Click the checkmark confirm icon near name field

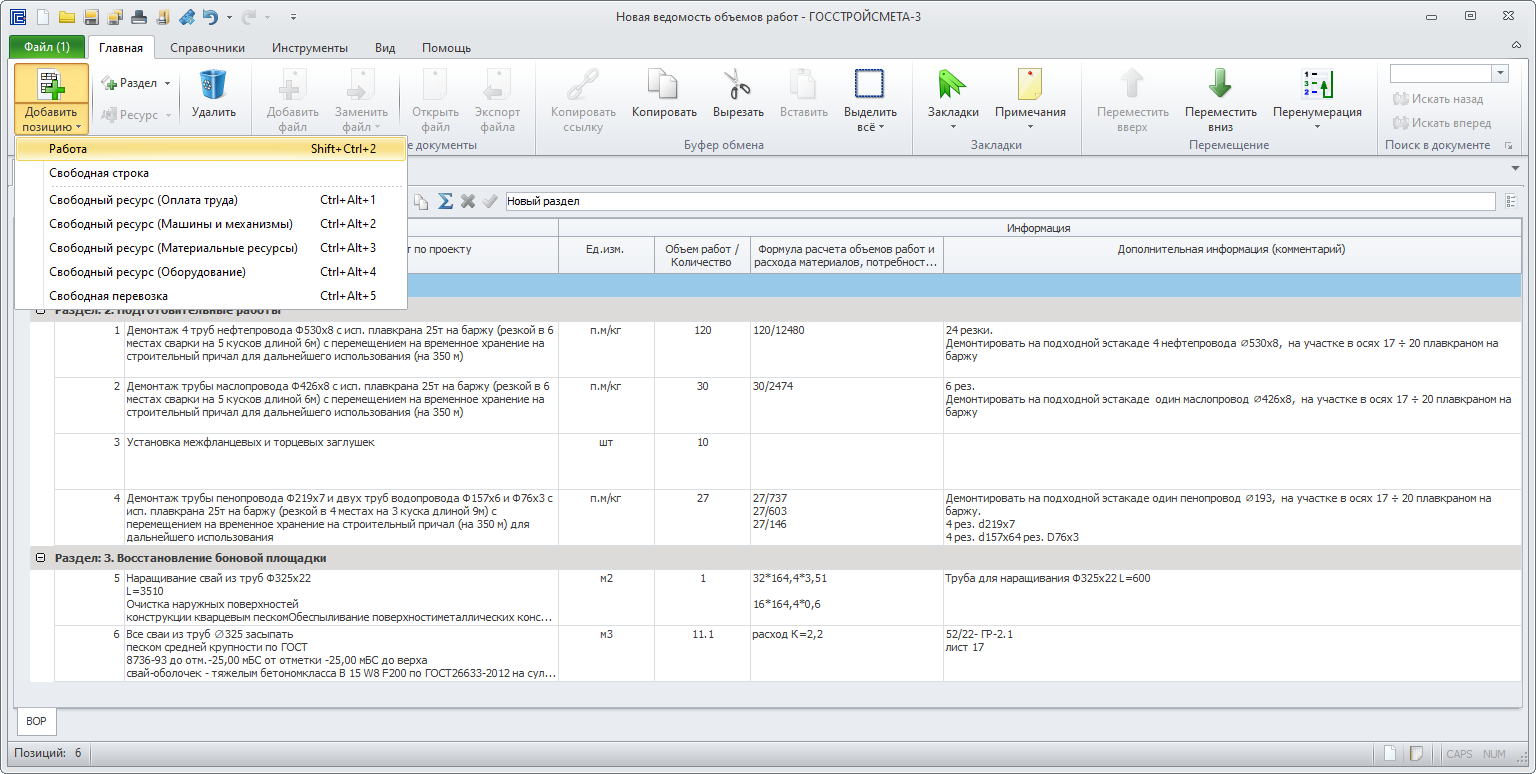click(x=489, y=201)
